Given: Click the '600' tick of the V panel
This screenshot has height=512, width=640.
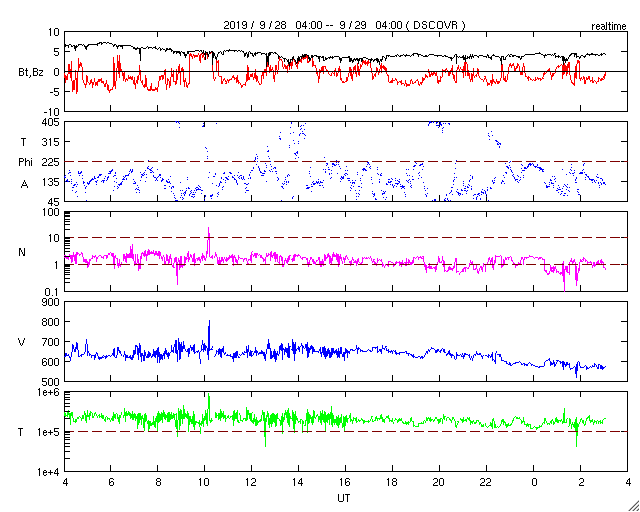Looking at the screenshot, I should pyautogui.click(x=52, y=362).
